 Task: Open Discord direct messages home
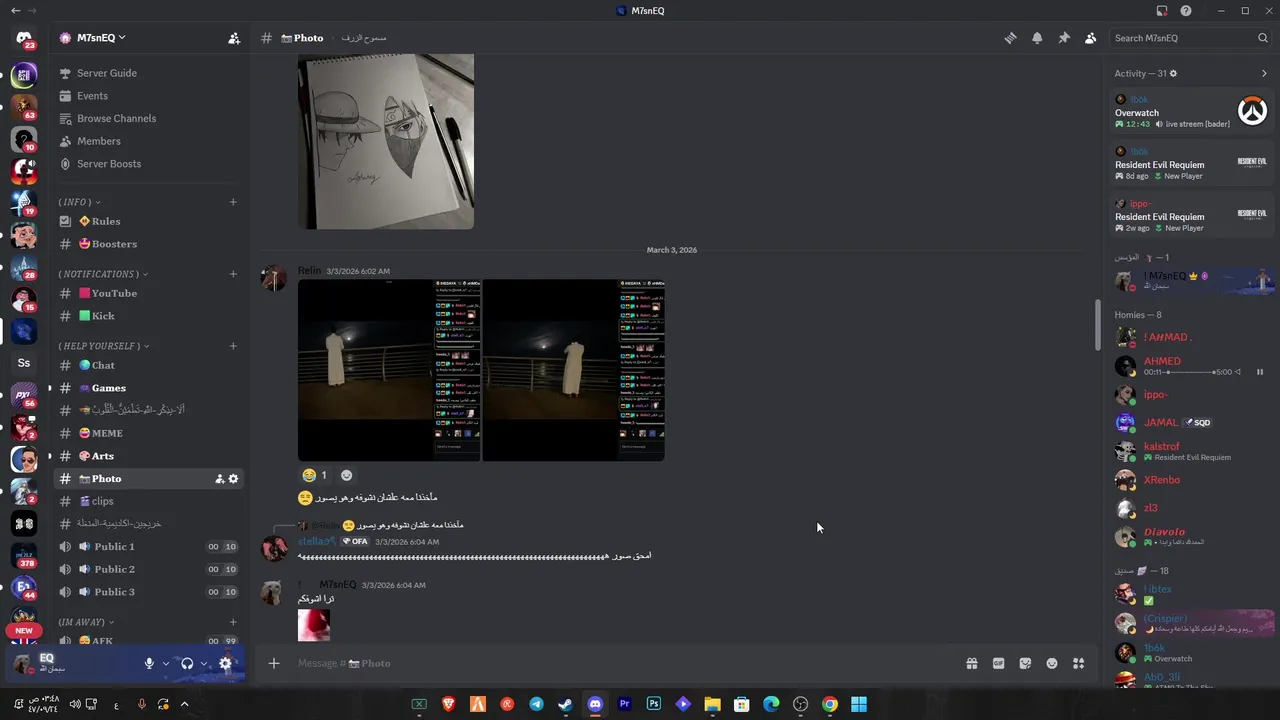click(x=24, y=39)
